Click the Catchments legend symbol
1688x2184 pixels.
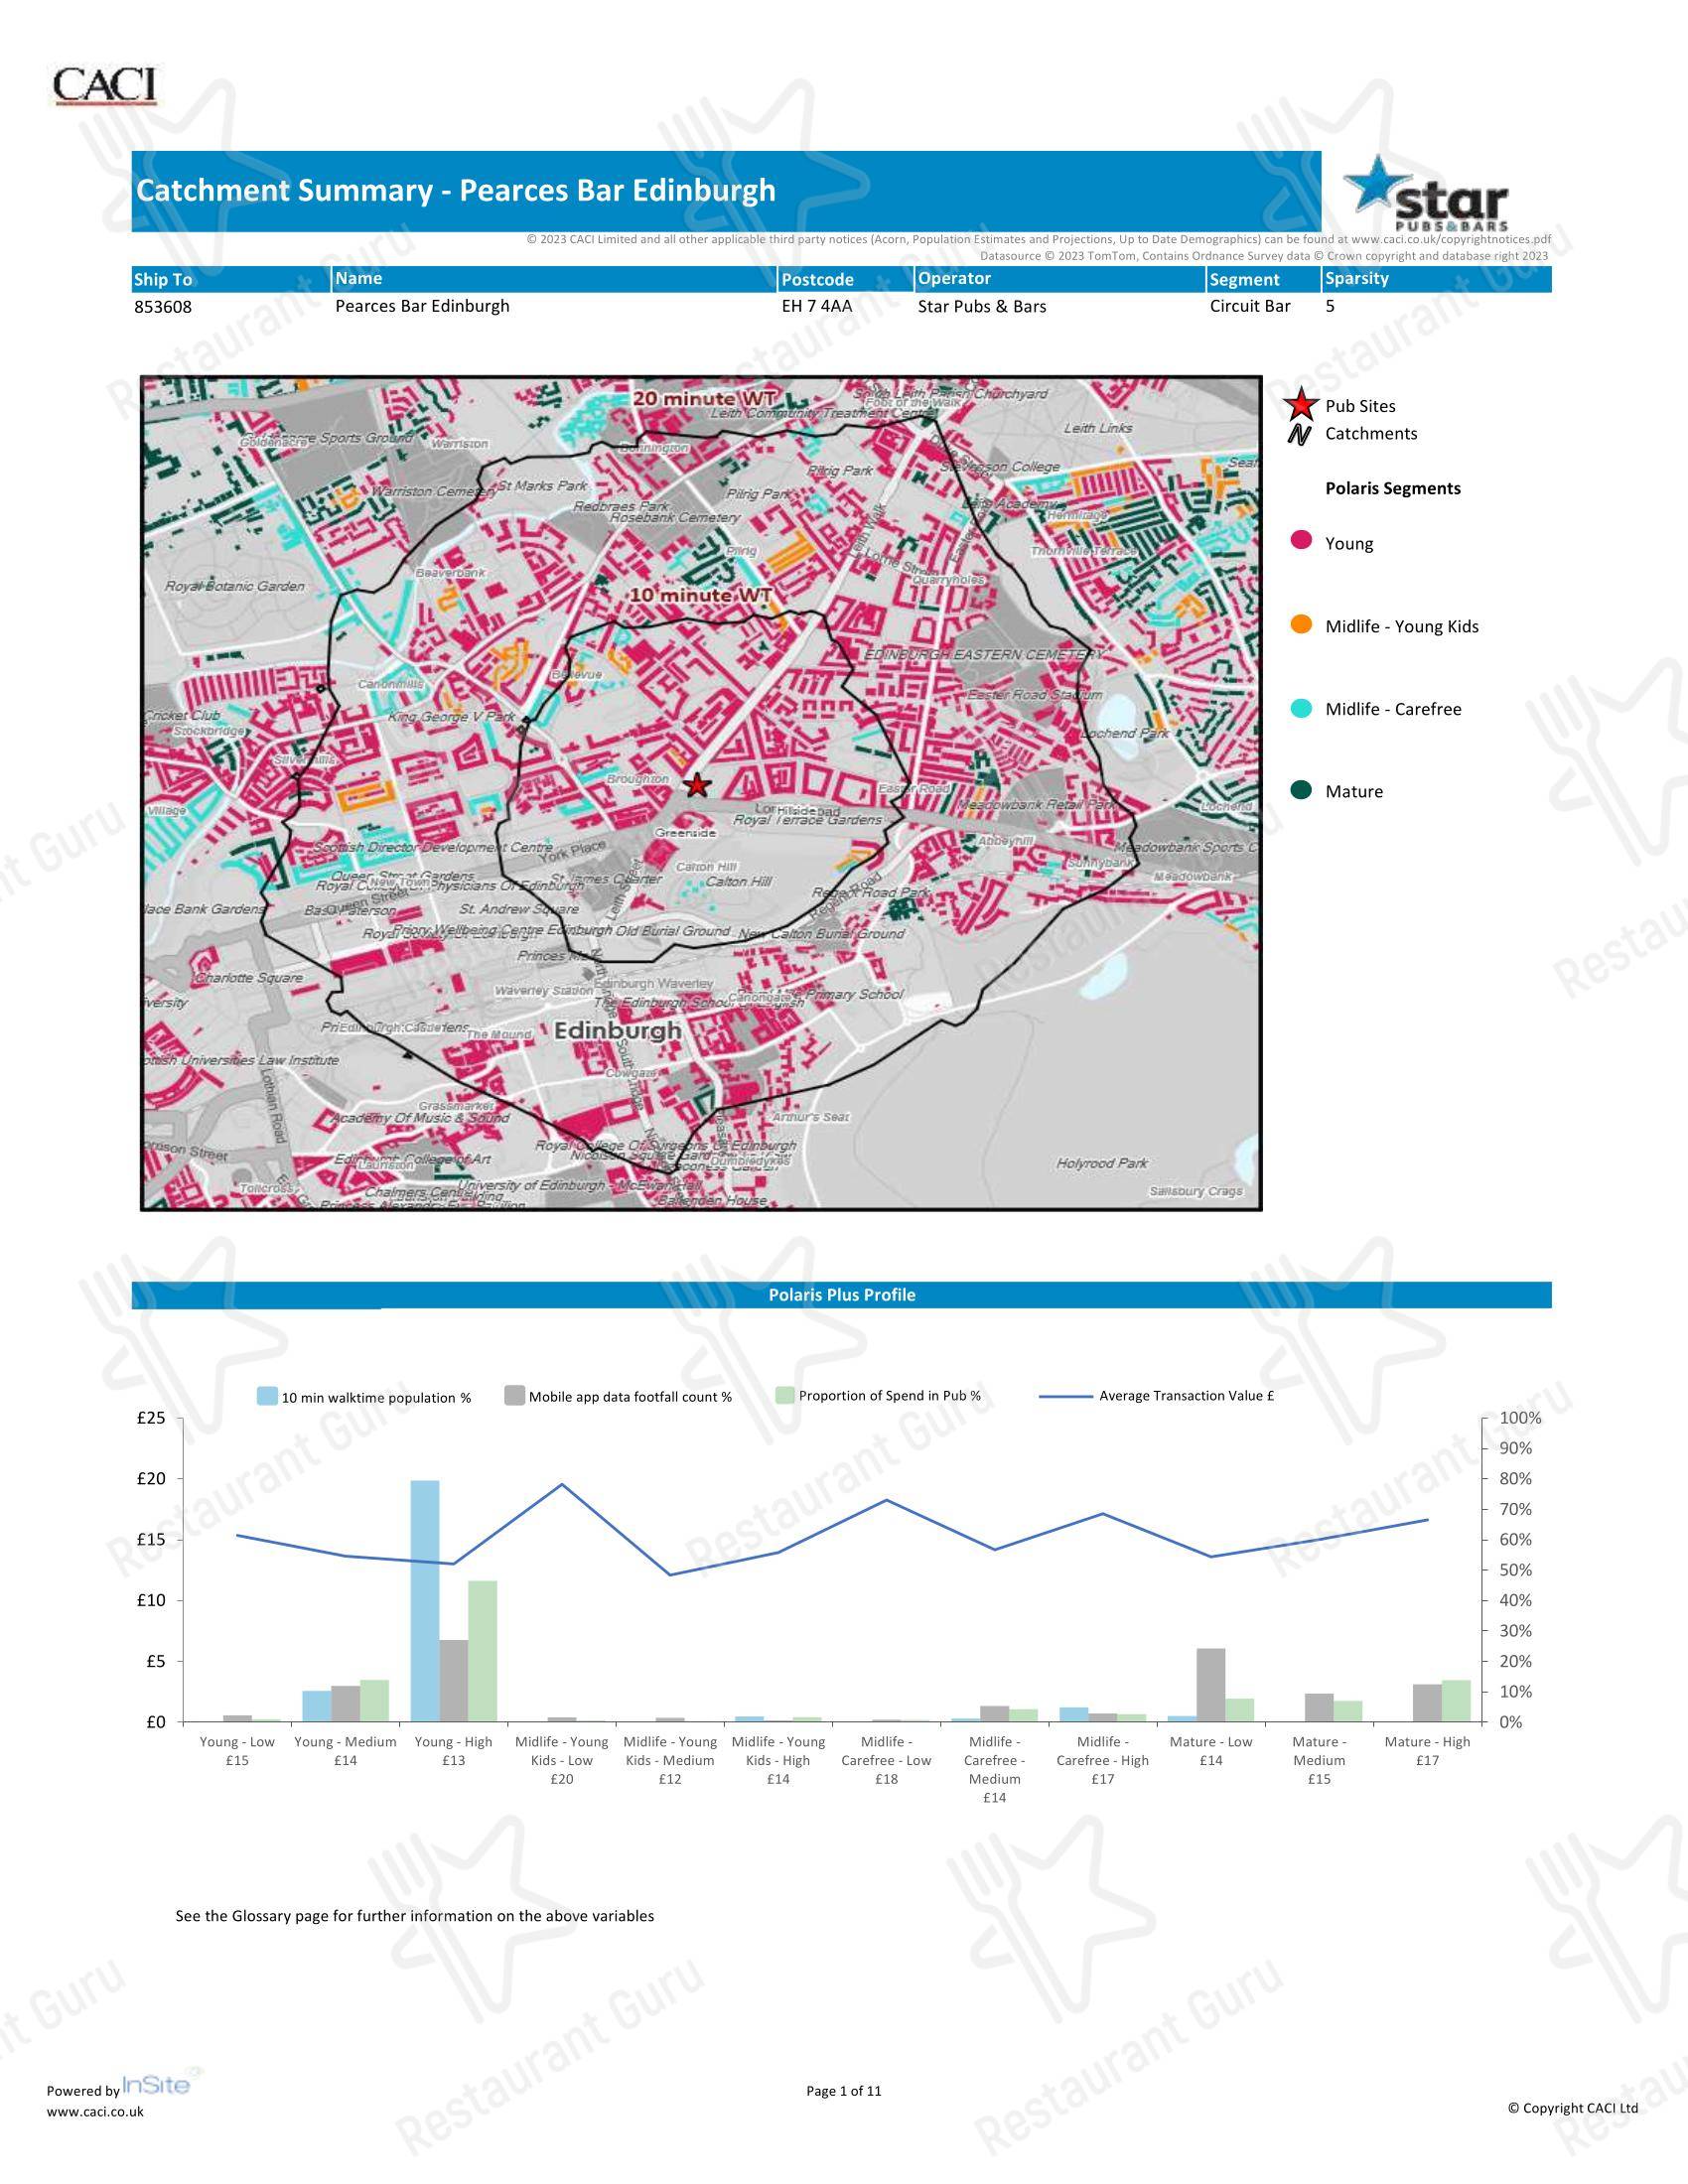pyautogui.click(x=1299, y=434)
